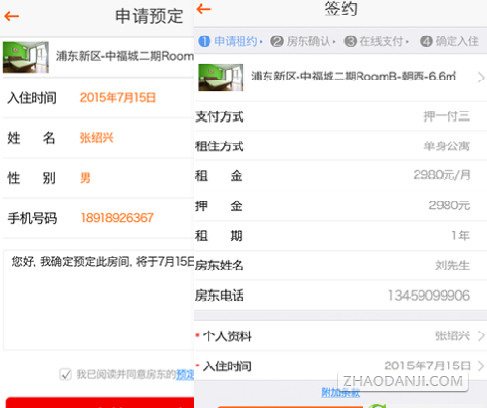The height and width of the screenshot is (408, 487).
Task: Toggle 我已阅读并同意 agreement checkbox
Action: [65, 374]
